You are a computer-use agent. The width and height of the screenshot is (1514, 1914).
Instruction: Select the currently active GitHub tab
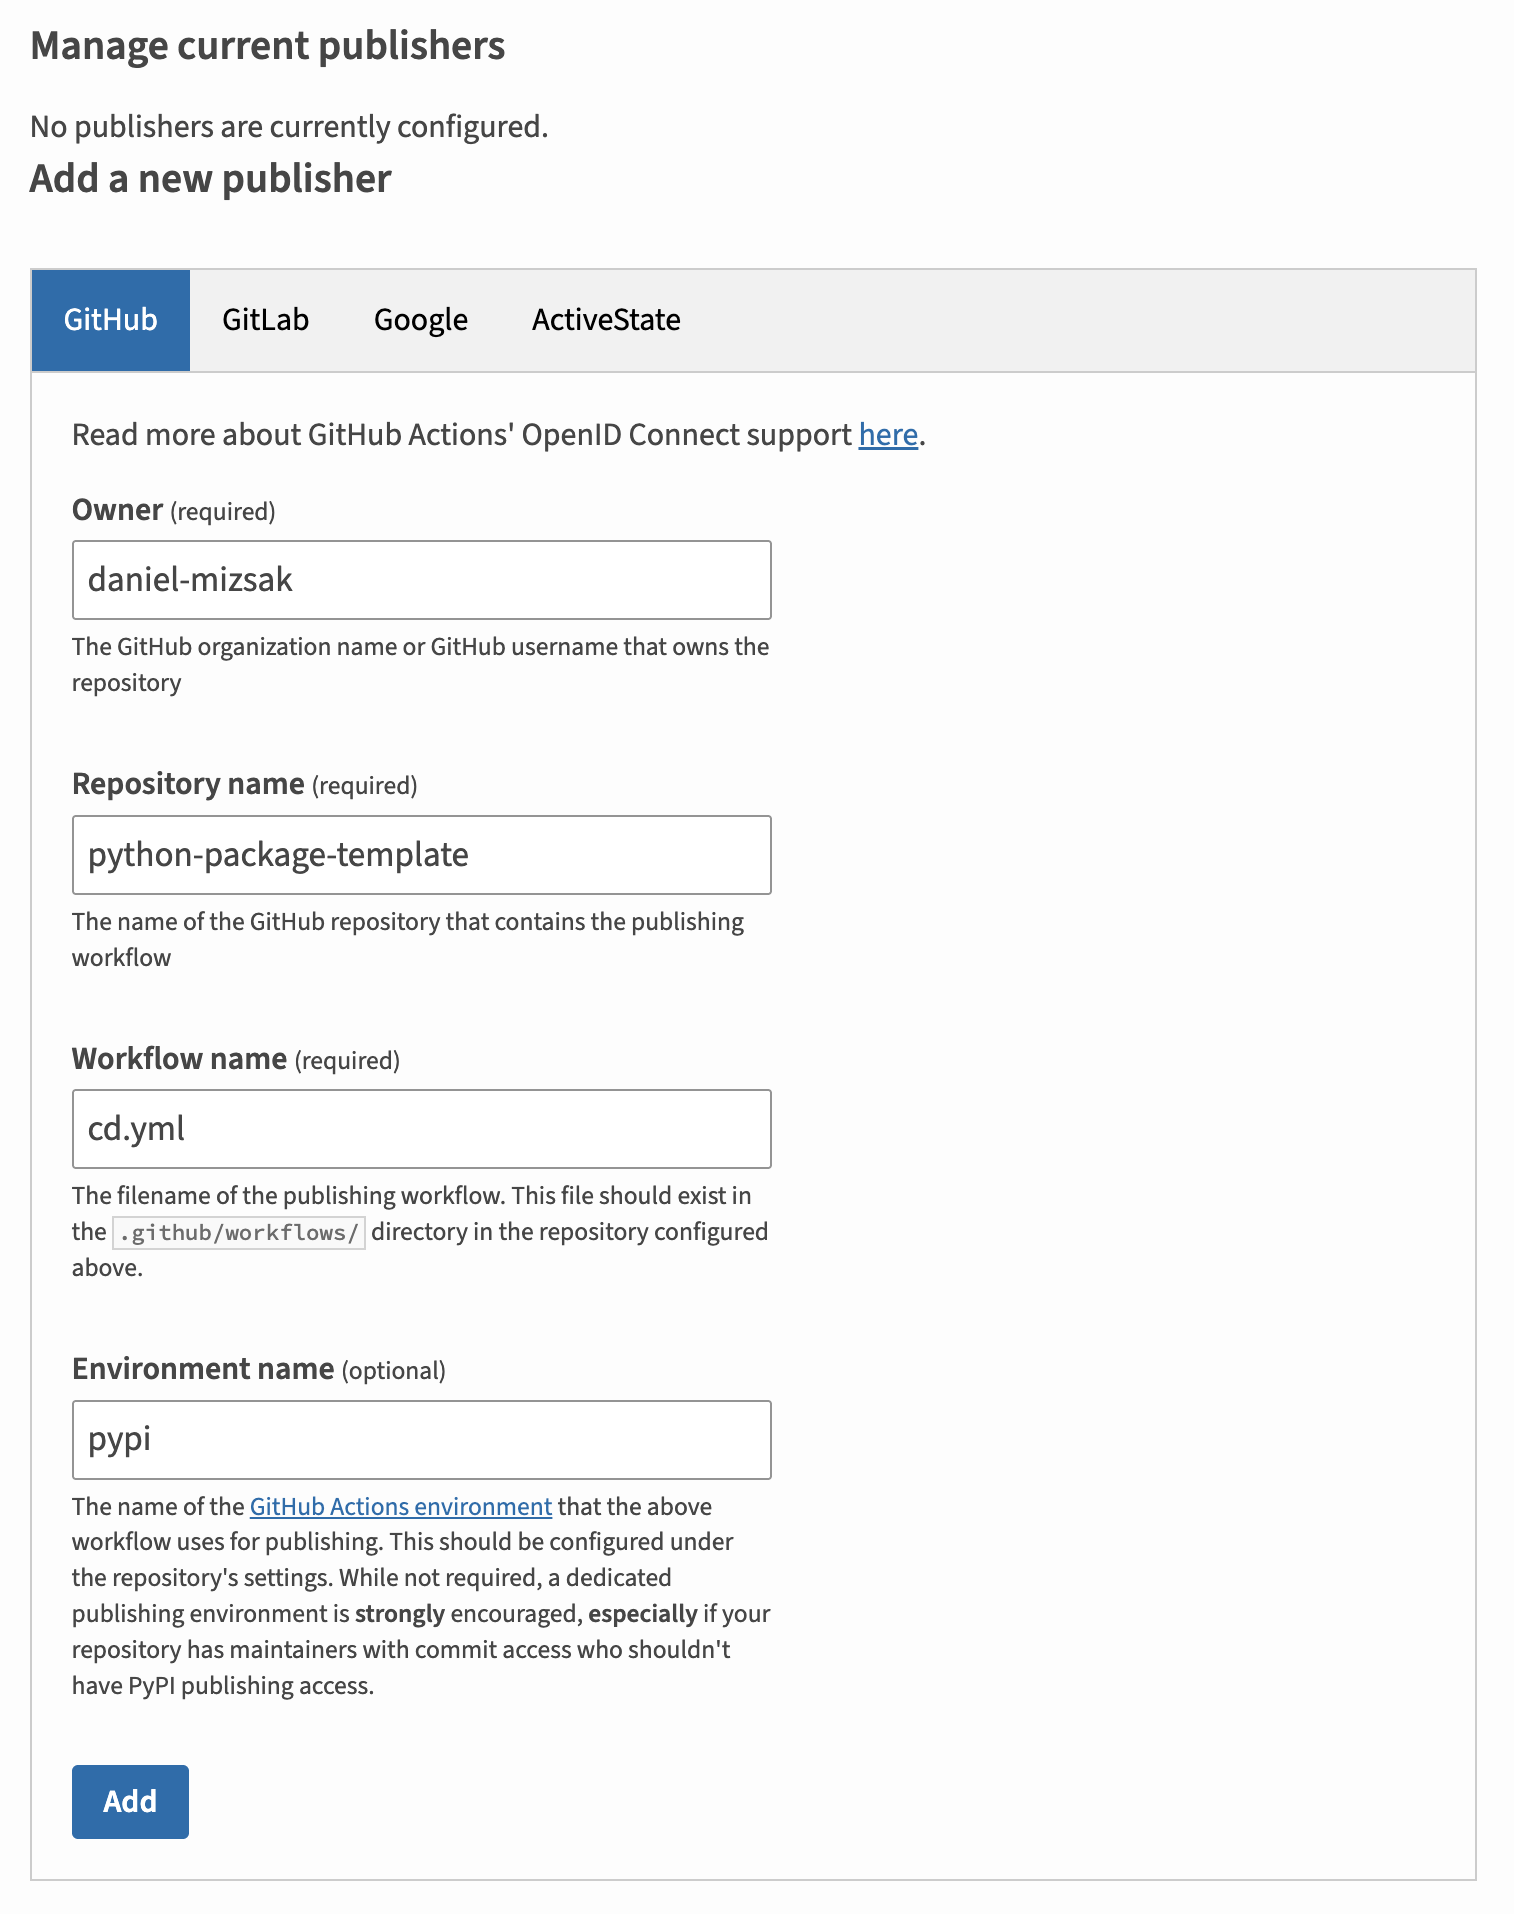pos(110,319)
